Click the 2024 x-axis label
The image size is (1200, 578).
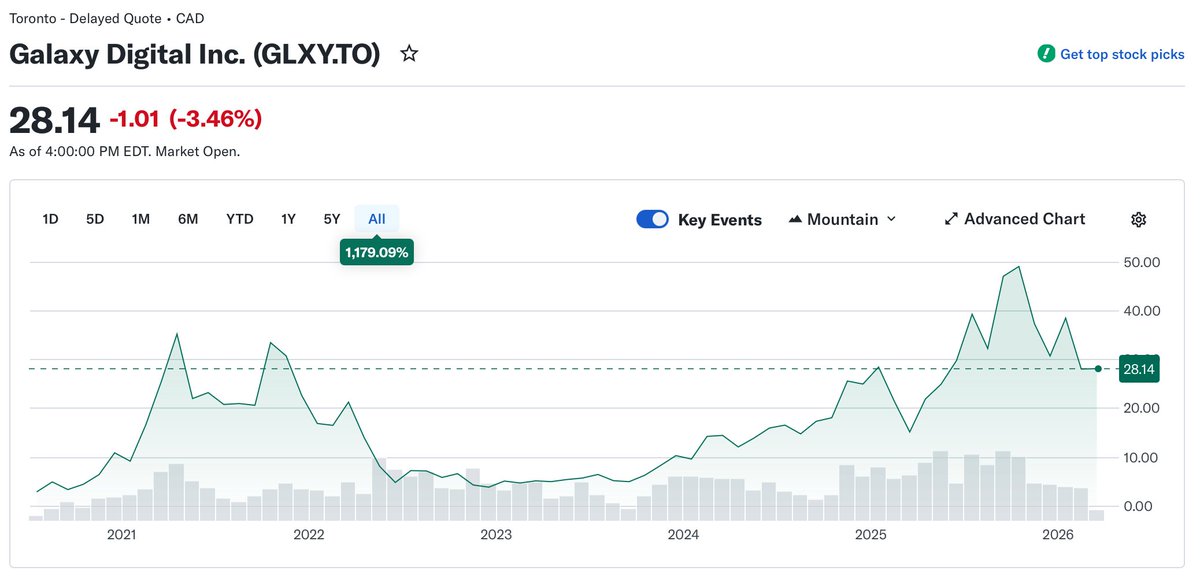(683, 535)
